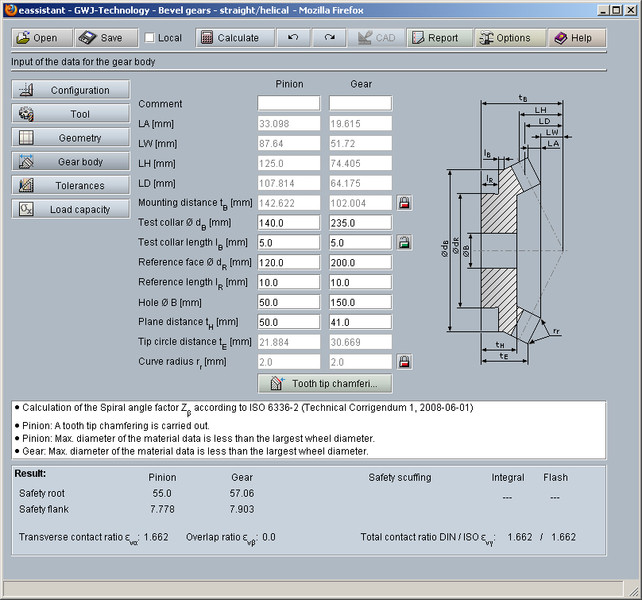
Task: Run Calculate from the toolbar
Action: tap(229, 38)
